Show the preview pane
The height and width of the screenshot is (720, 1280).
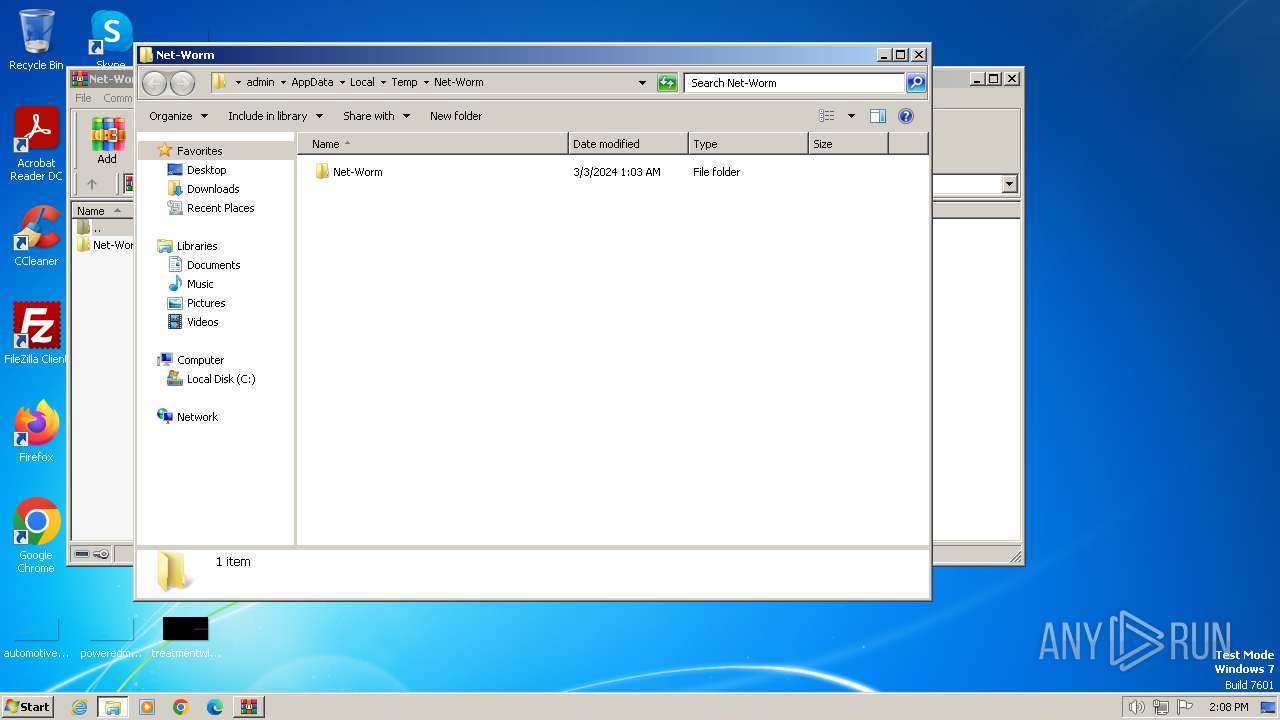click(x=877, y=116)
